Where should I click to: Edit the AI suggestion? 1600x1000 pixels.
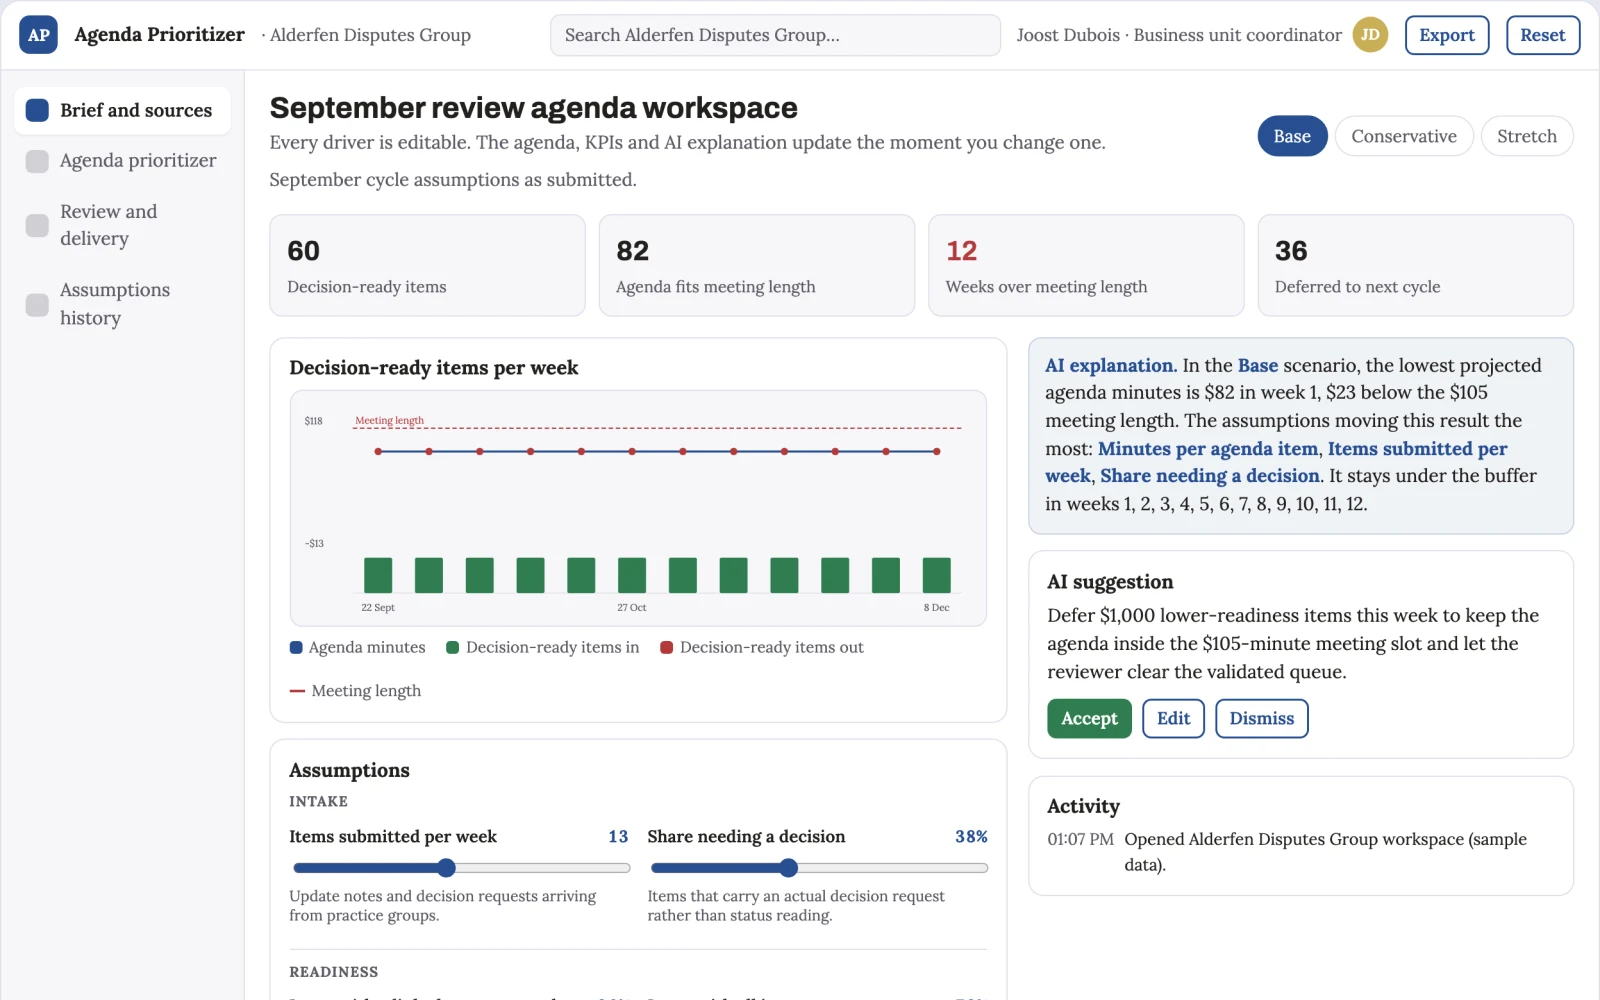[x=1173, y=718]
